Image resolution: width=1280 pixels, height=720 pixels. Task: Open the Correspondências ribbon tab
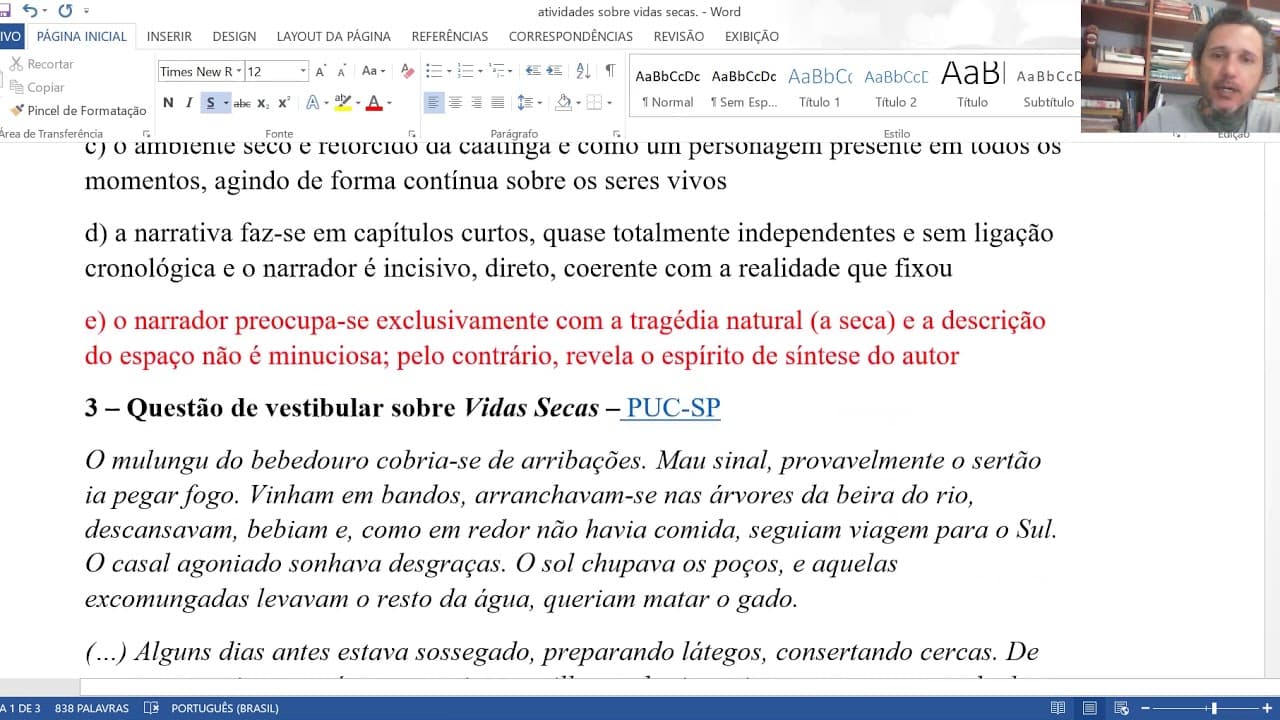click(x=571, y=36)
